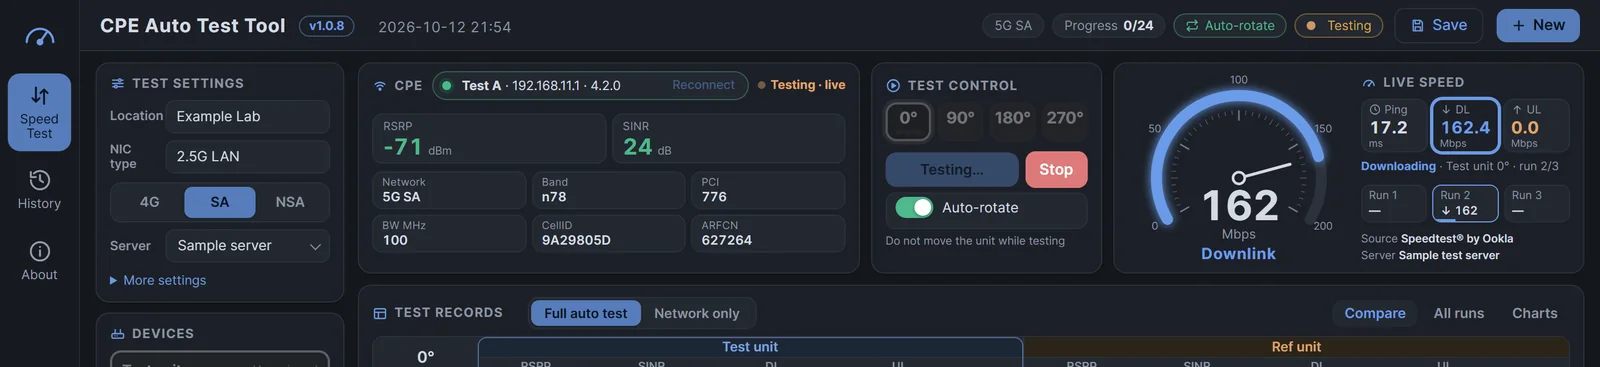
Task: Open the All runs tab
Action: pyautogui.click(x=1459, y=314)
